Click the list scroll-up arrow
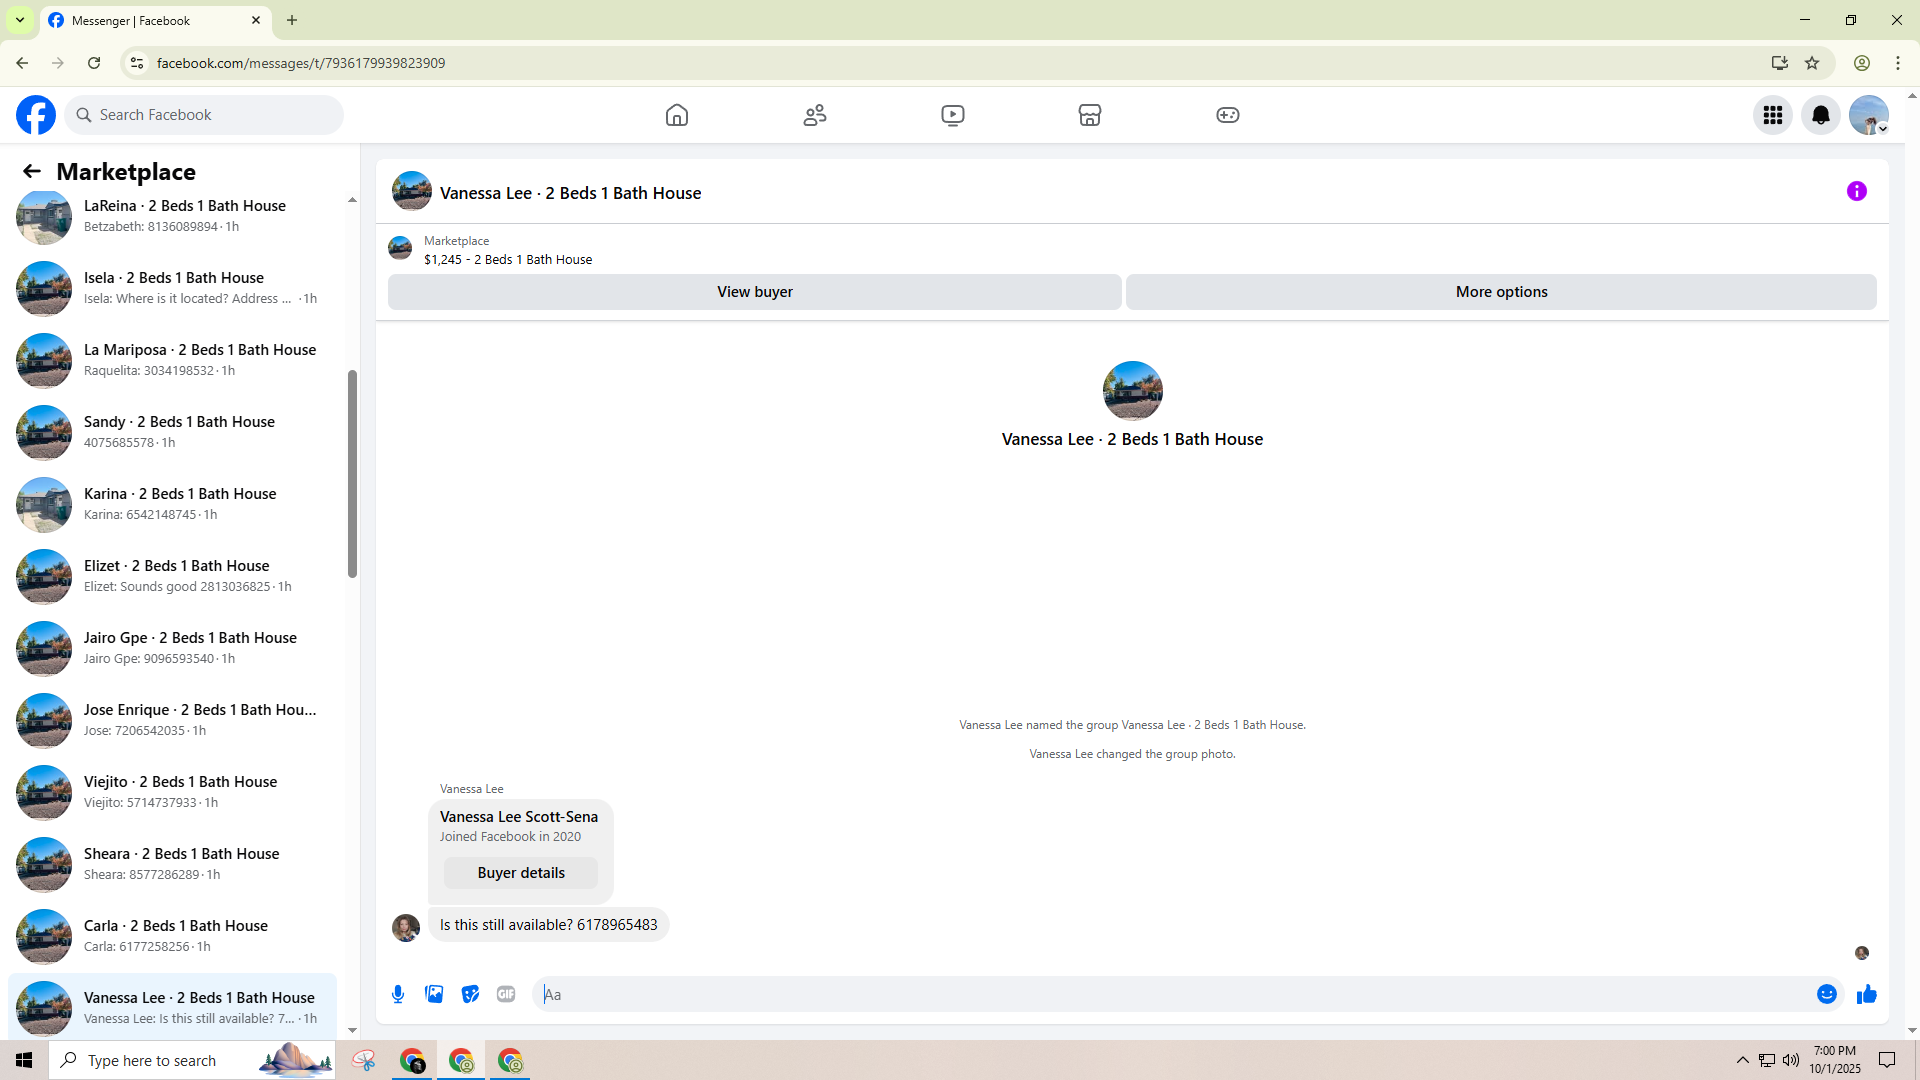Image resolution: width=1920 pixels, height=1080 pixels. coord(352,200)
